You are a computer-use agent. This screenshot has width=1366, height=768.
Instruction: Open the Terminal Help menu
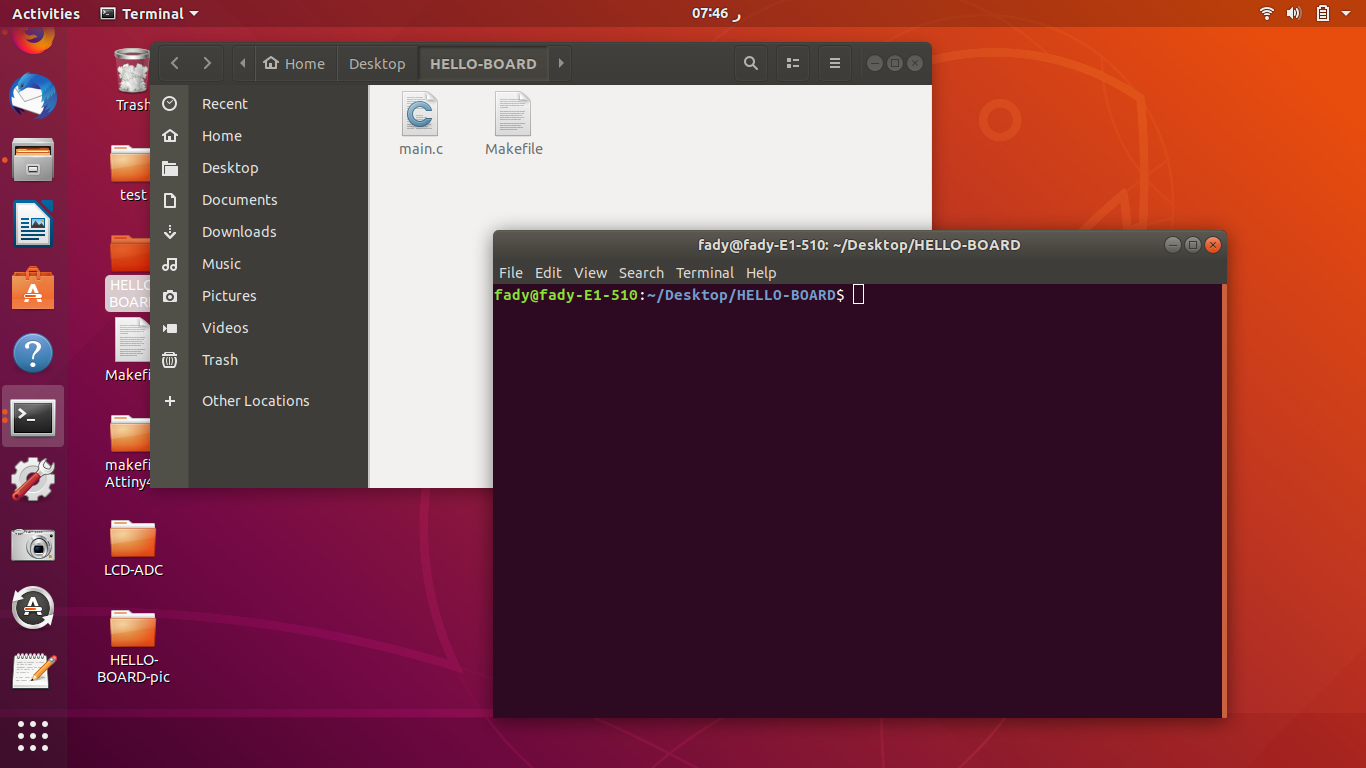(x=761, y=273)
